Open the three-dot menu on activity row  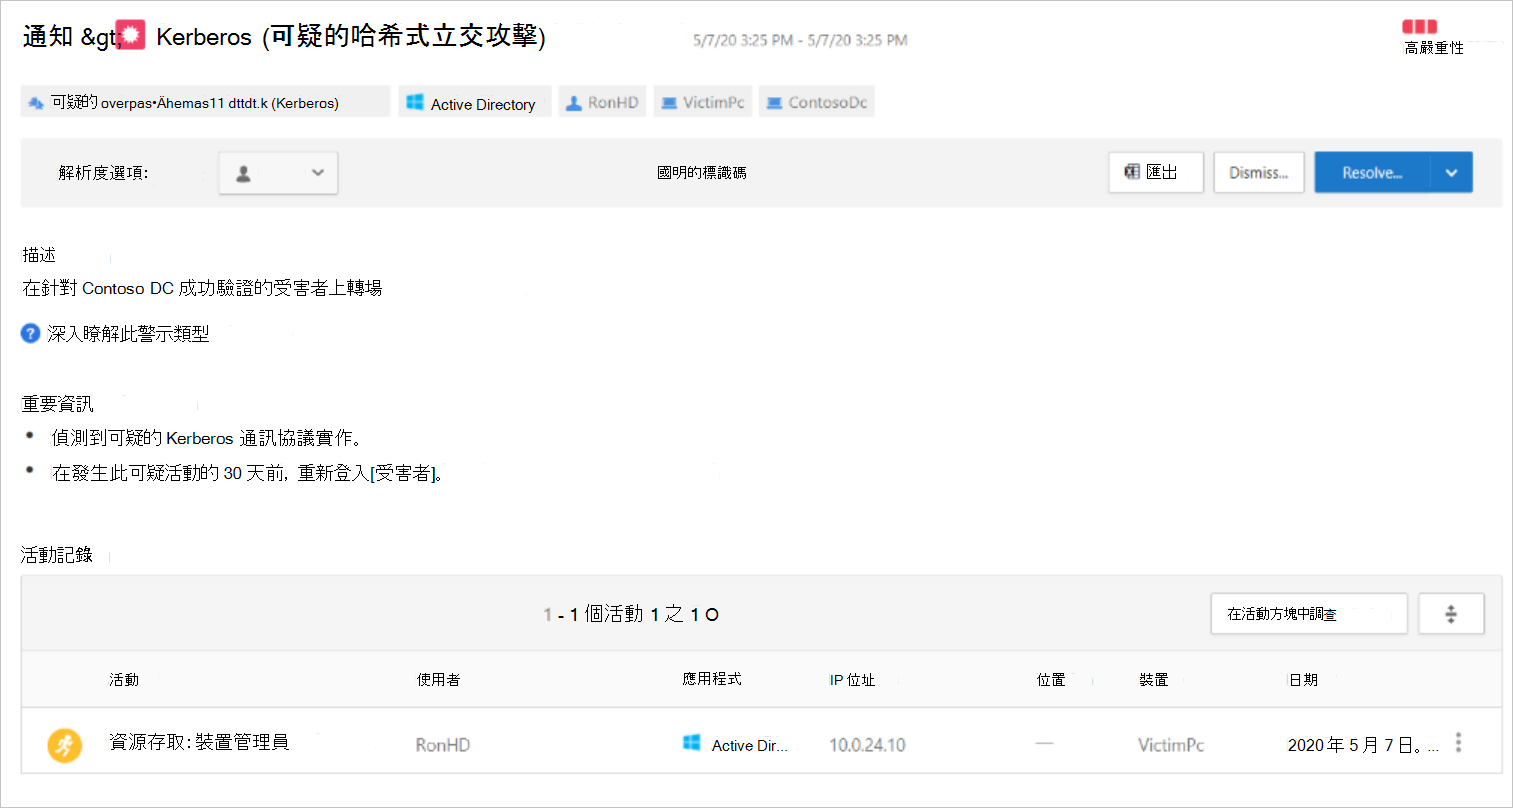click(x=1459, y=742)
